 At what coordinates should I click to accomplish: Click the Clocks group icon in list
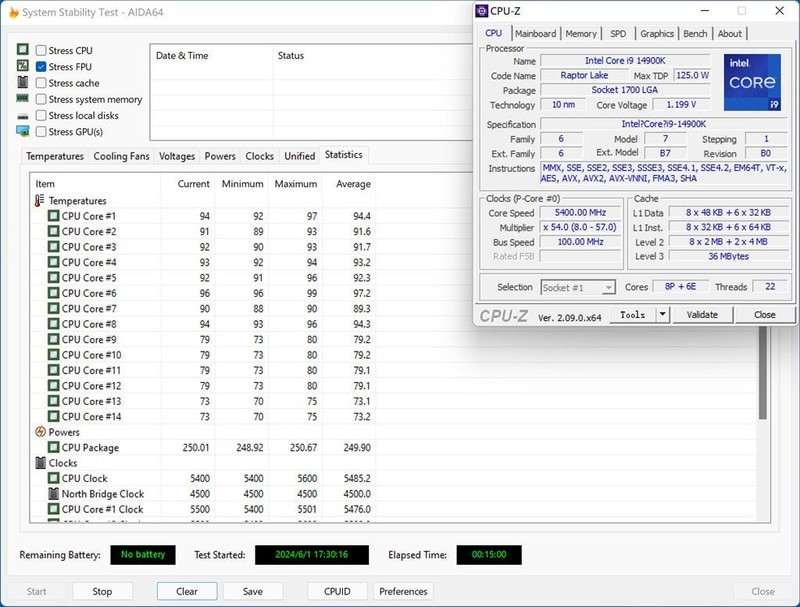(x=40, y=463)
